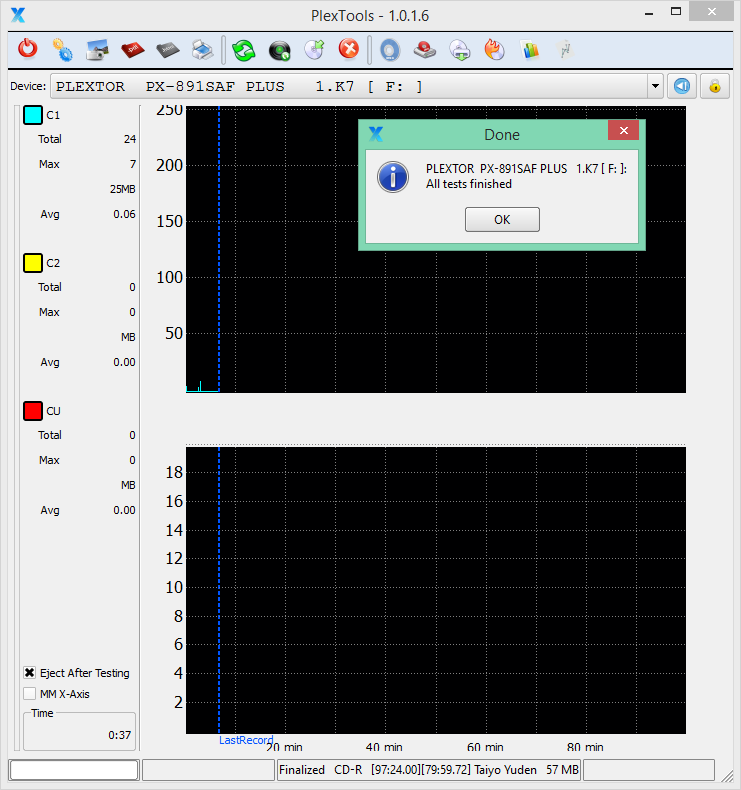Close the Done dialog with the red X

tap(623, 130)
